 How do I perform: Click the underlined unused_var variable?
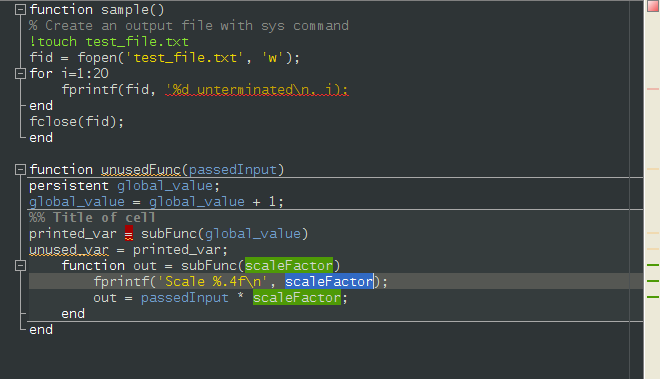pos(69,250)
